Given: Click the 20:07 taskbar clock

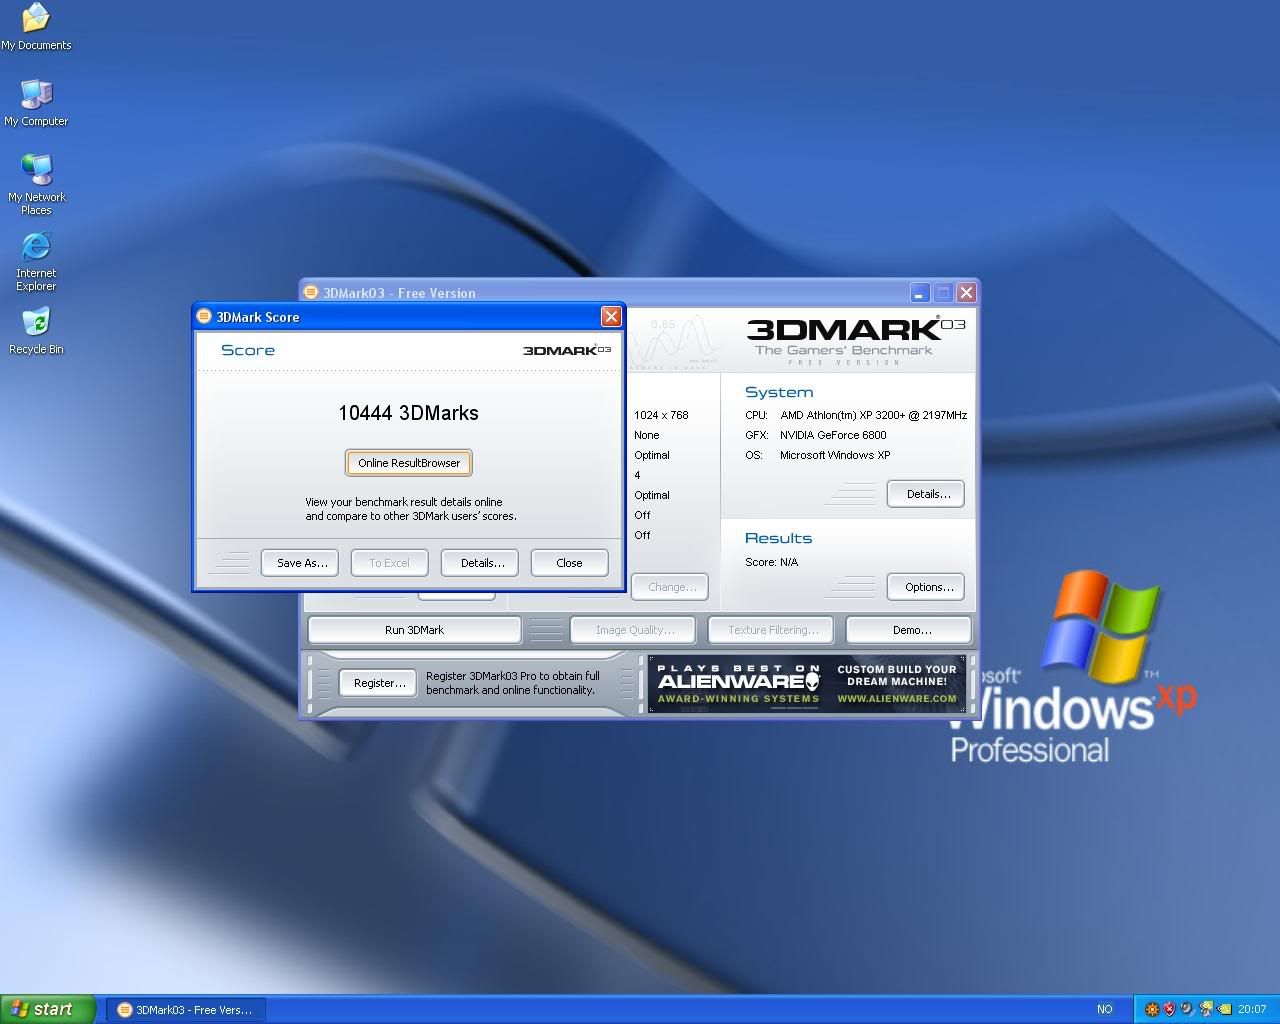Looking at the screenshot, I should [x=1252, y=1010].
